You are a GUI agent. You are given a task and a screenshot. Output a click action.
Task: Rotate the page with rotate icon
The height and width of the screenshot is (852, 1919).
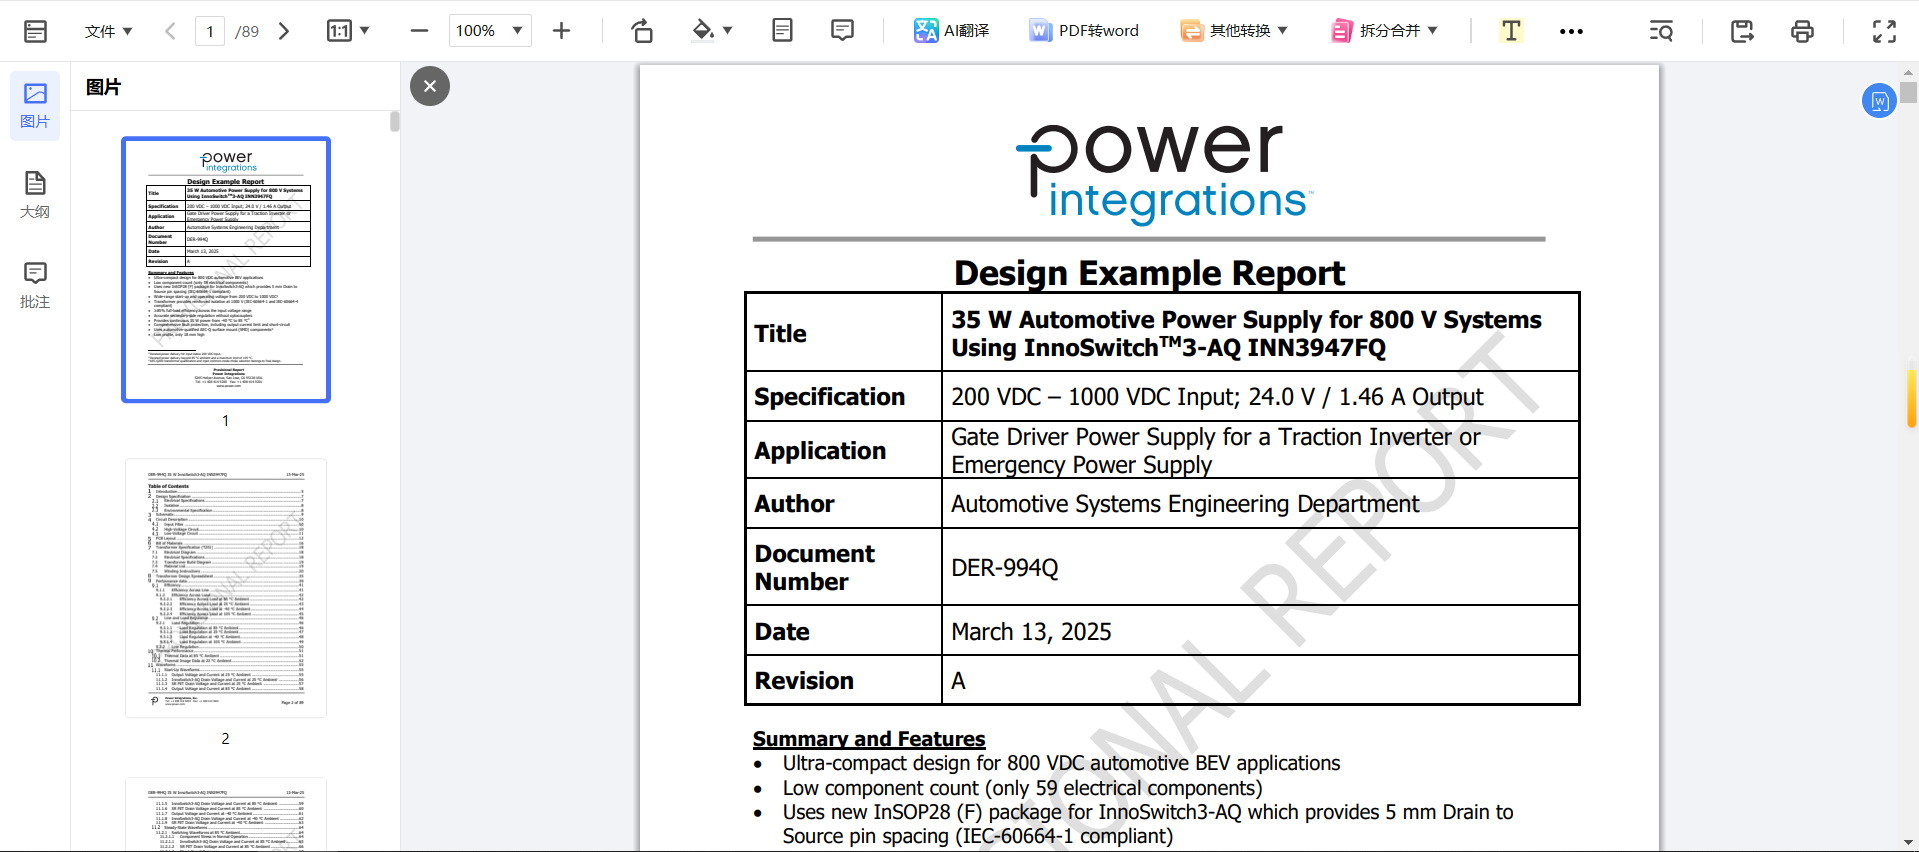click(x=642, y=31)
